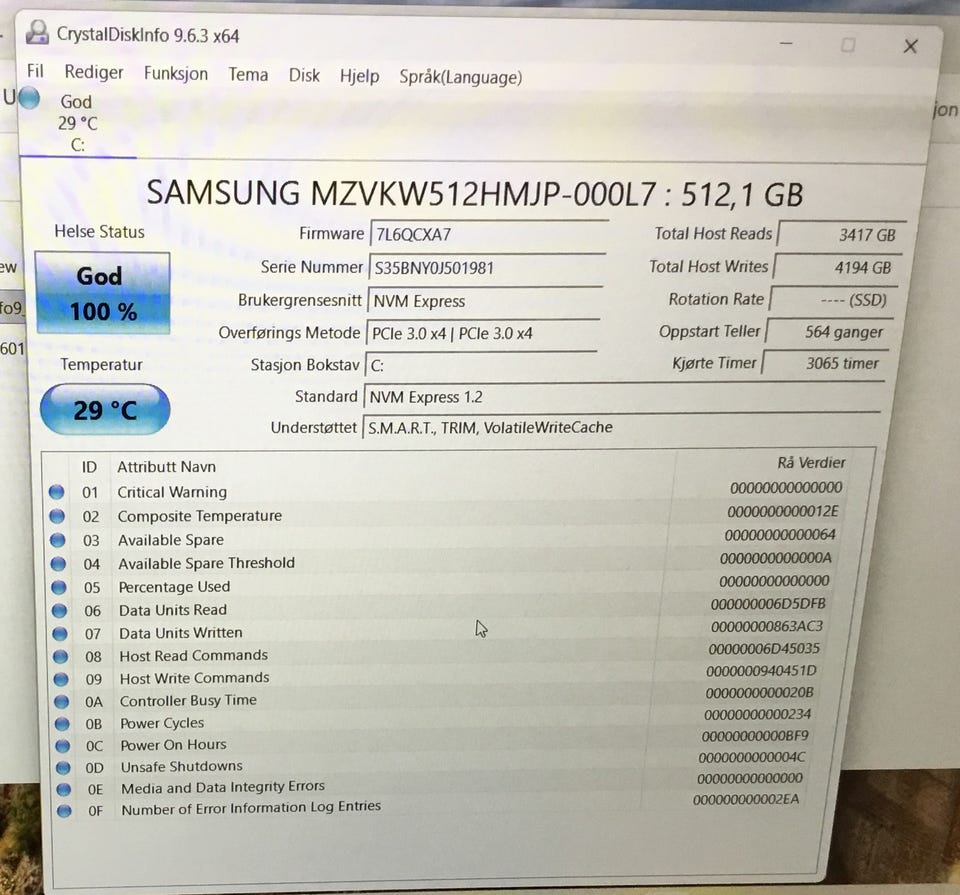Click the 29 °C temperature button
Viewport: 960px width, 895px height.
[x=105, y=410]
